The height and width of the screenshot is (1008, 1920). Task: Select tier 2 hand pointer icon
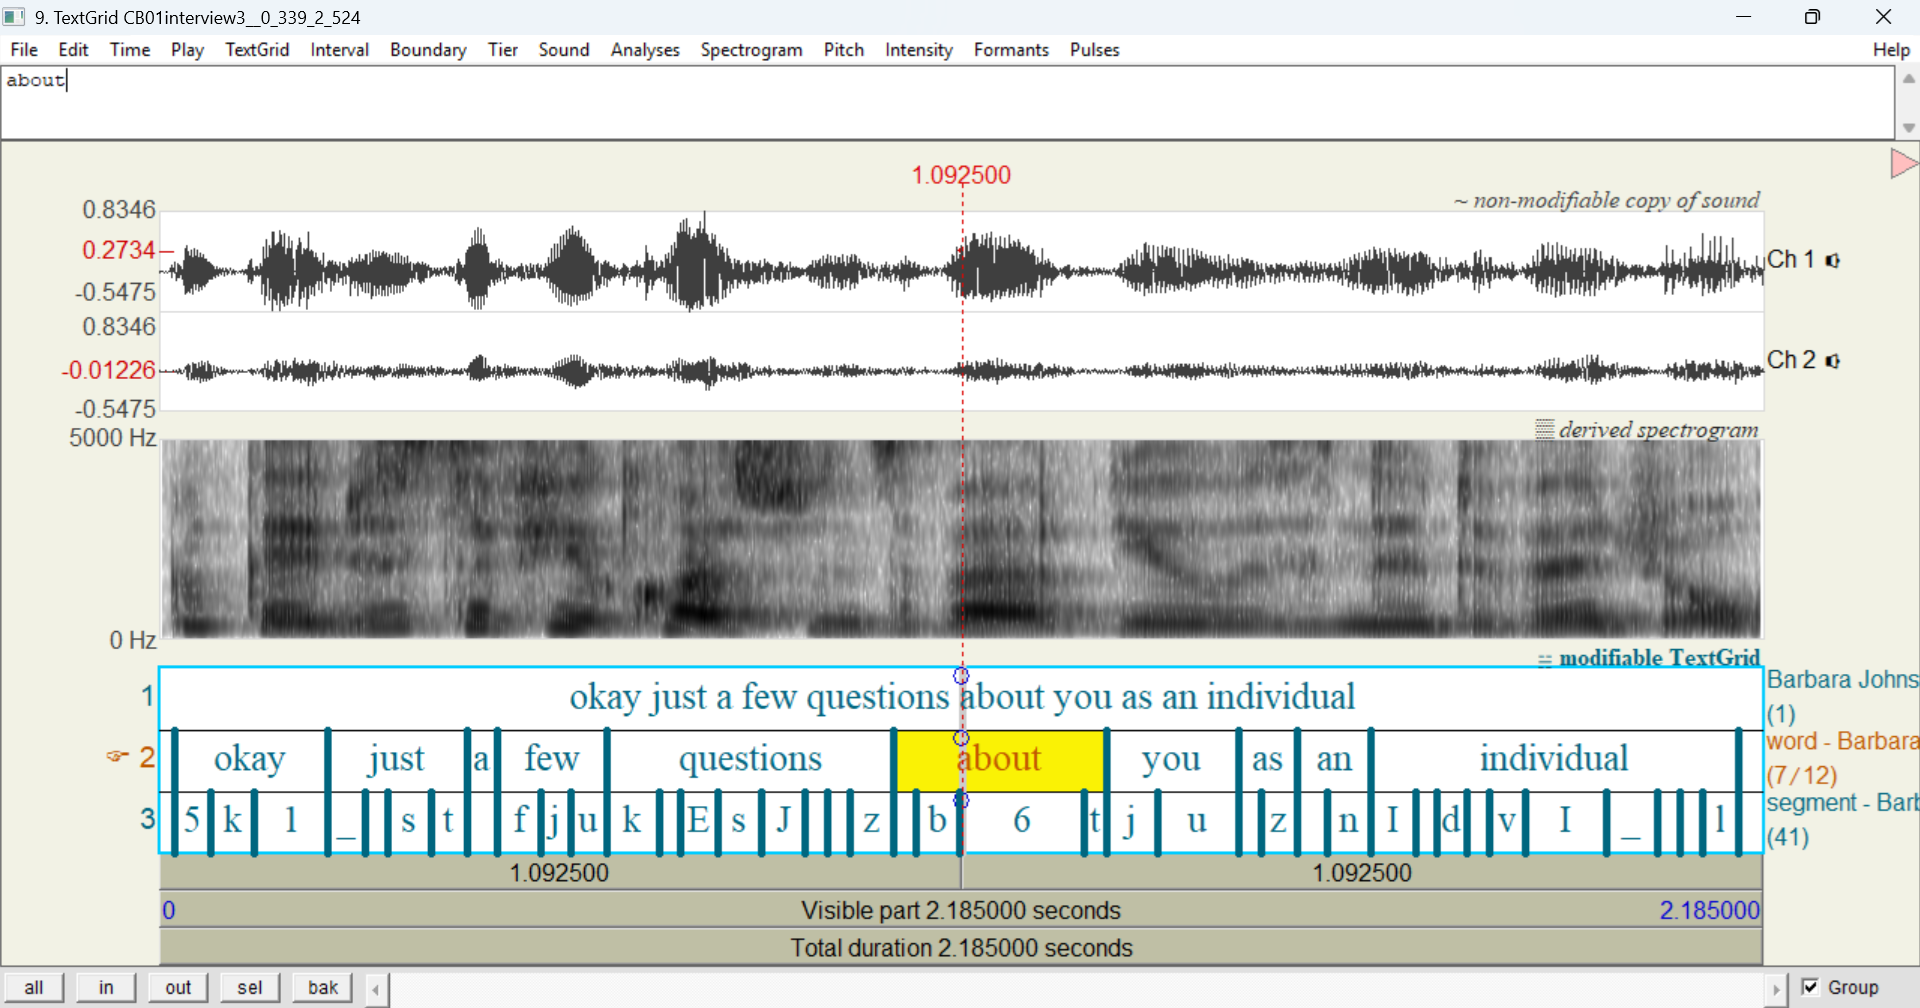(118, 756)
